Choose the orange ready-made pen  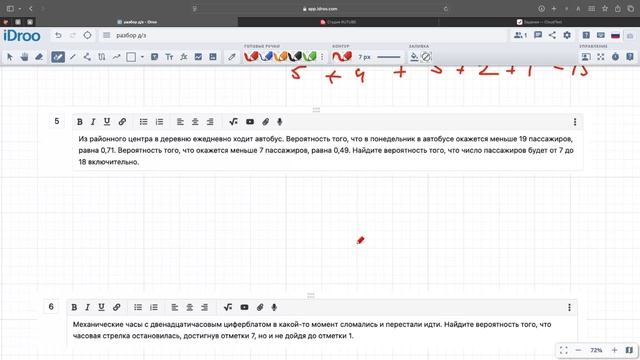coord(280,56)
